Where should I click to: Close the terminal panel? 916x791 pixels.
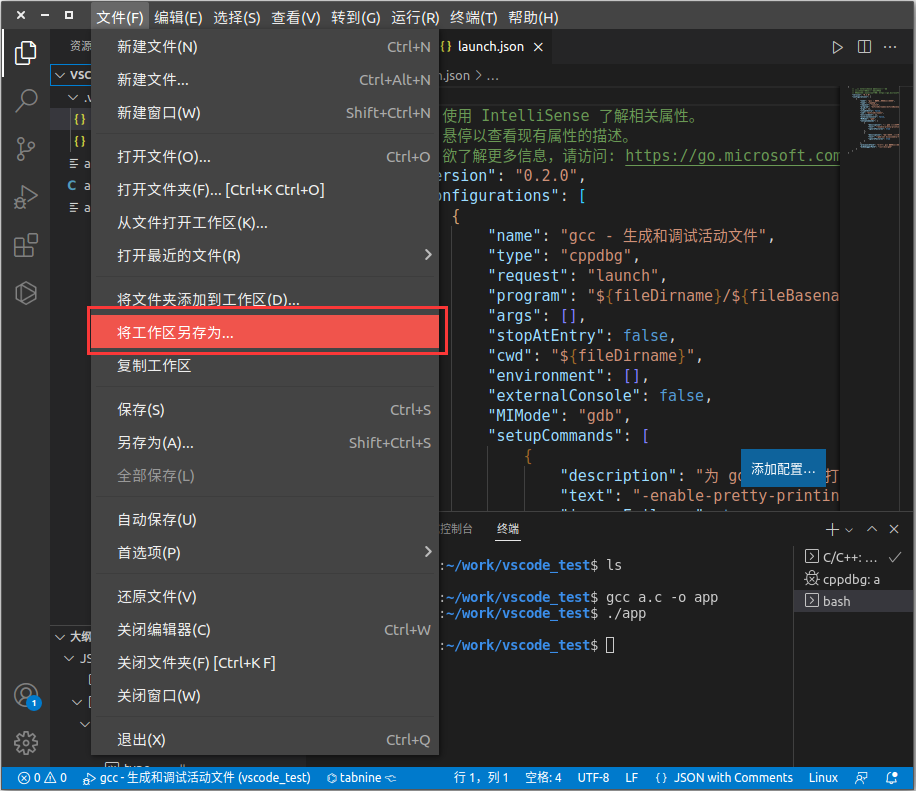(894, 529)
